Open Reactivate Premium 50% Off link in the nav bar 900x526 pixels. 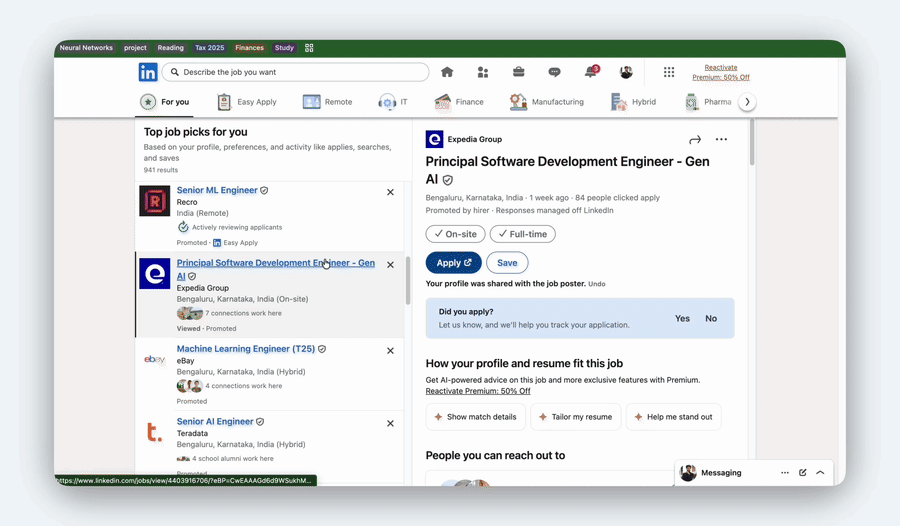tap(720, 72)
